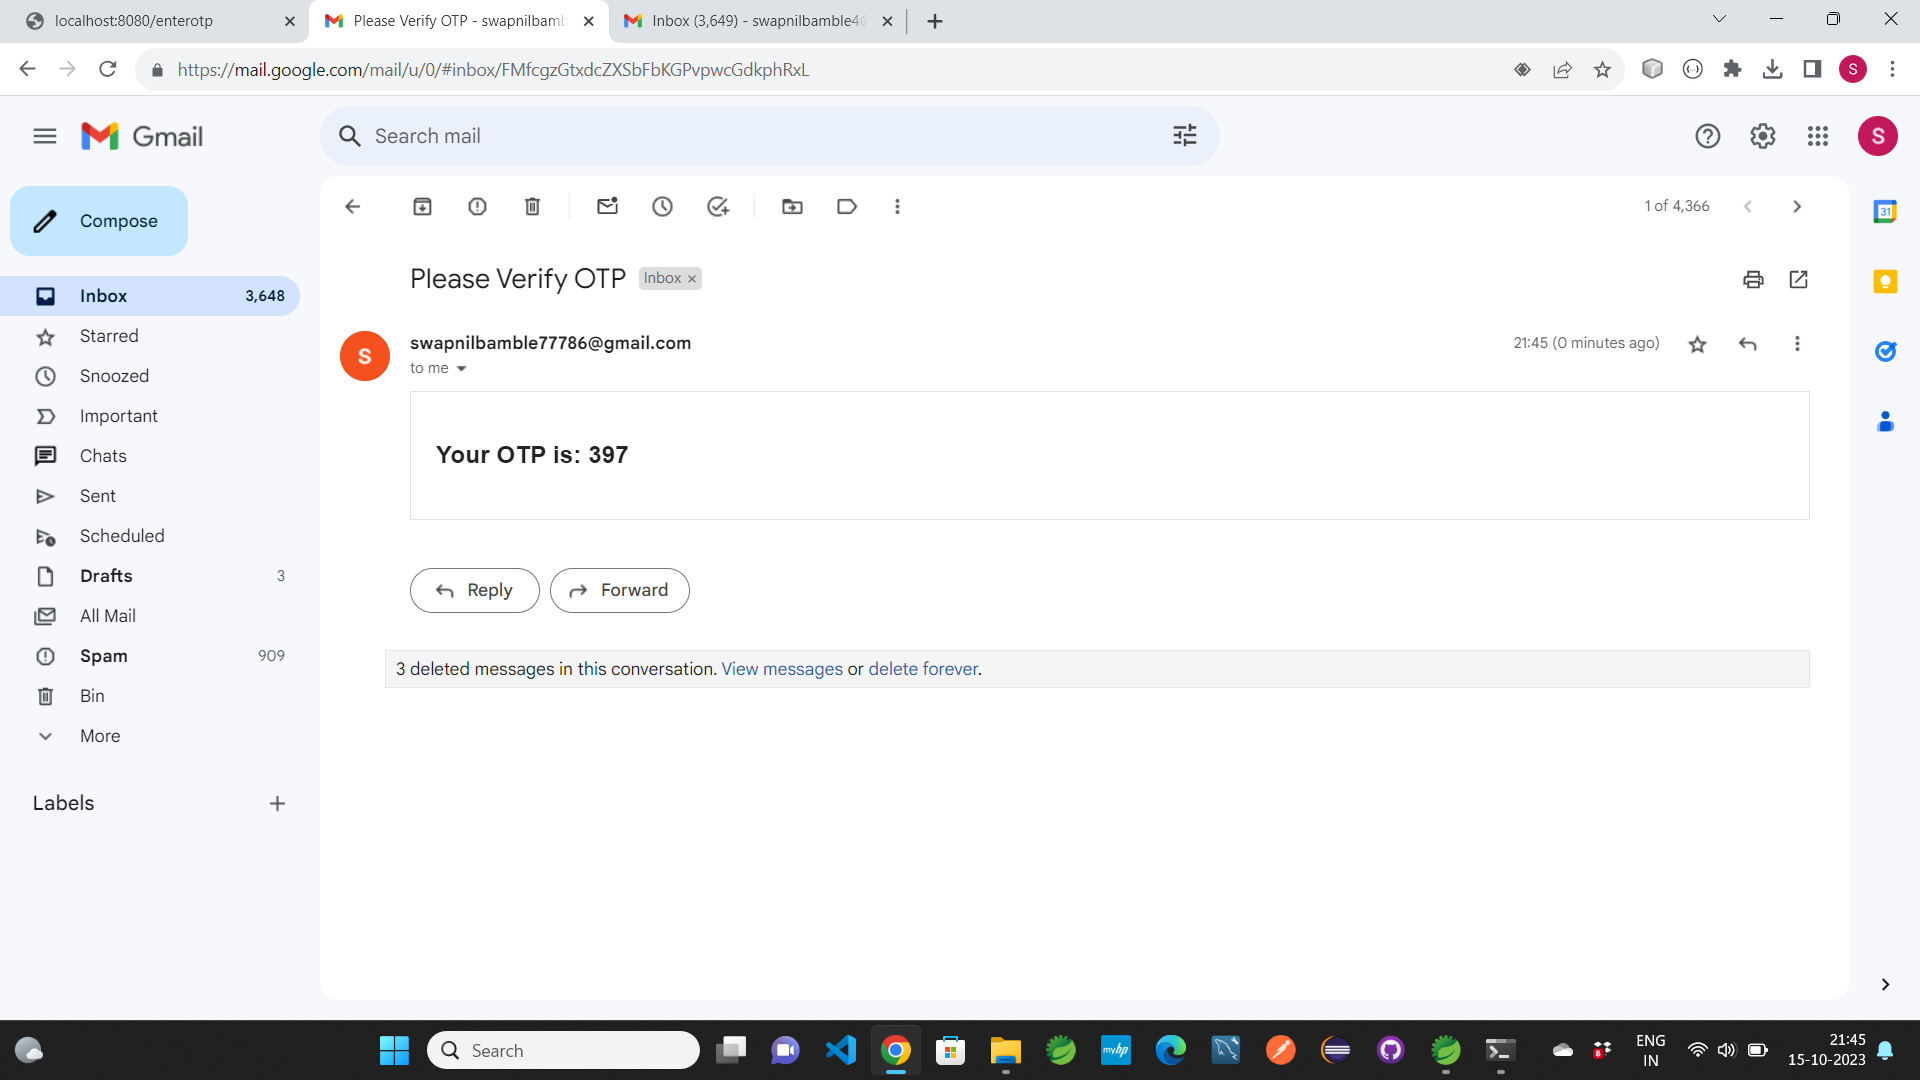Open the message in new window
This screenshot has width=1920, height=1080.
pyautogui.click(x=1798, y=280)
